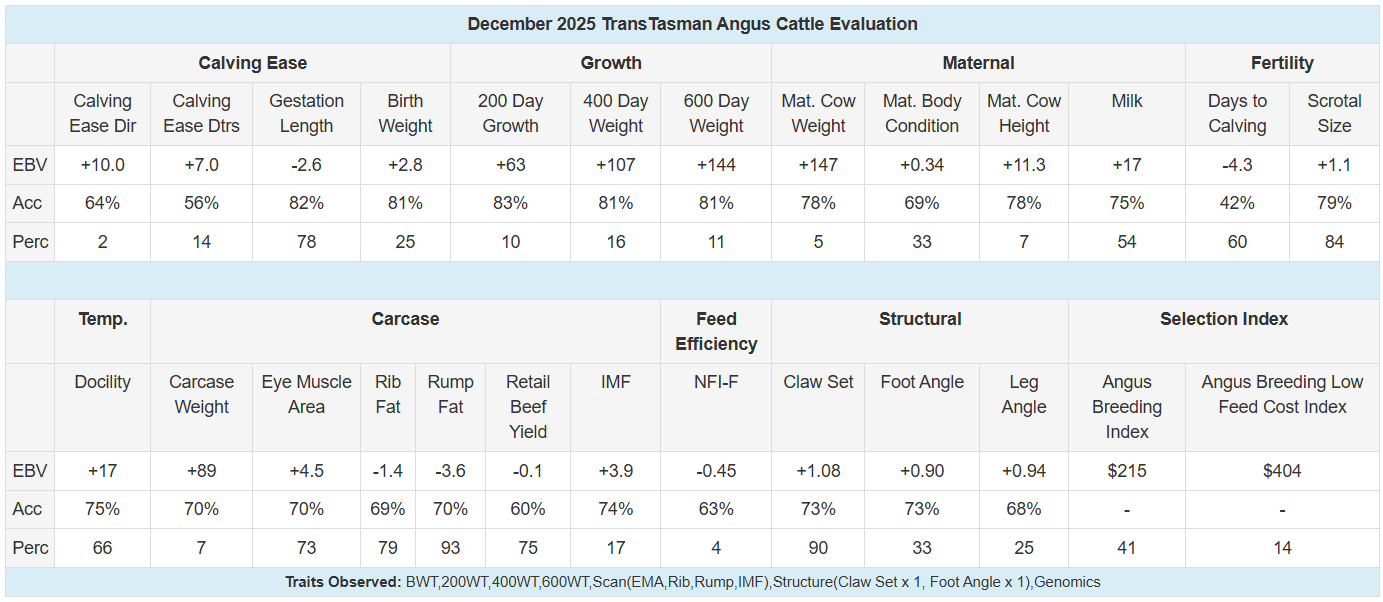Select the $404 index EBV value
Image resolution: width=1383 pixels, height=602 pixels.
pos(1282,471)
